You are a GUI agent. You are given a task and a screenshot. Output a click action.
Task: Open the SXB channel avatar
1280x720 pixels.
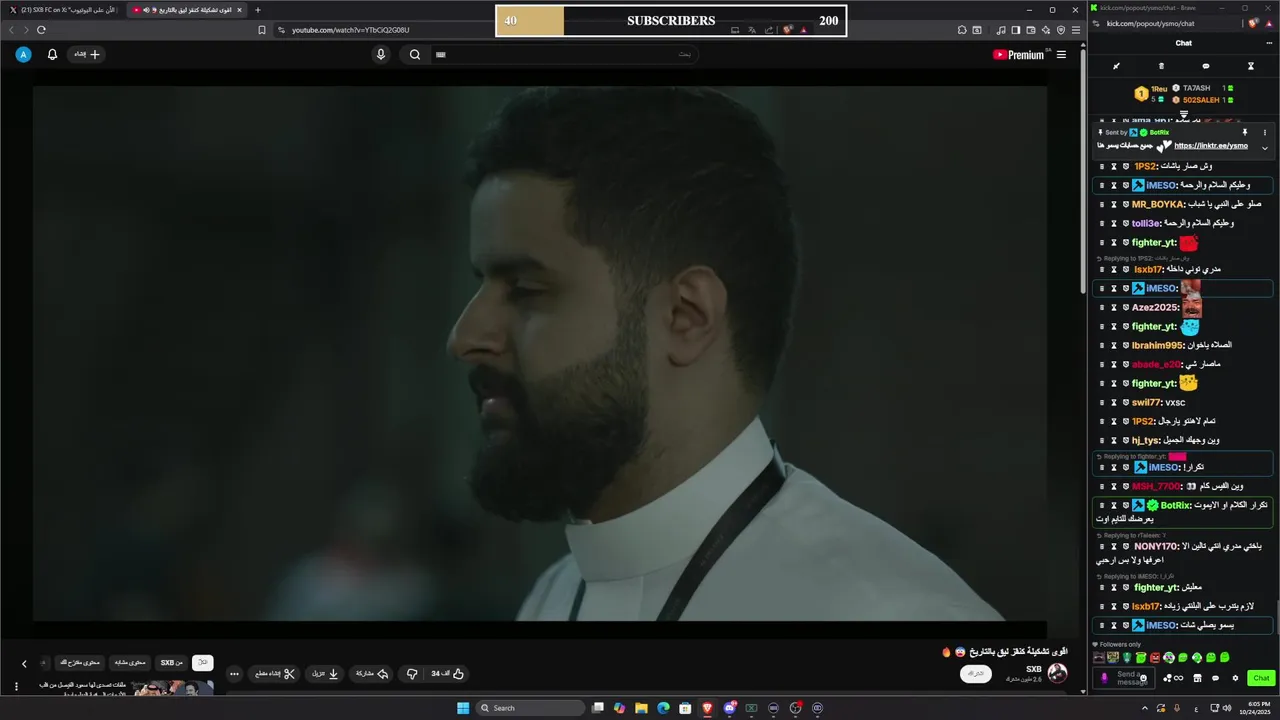click(1057, 673)
